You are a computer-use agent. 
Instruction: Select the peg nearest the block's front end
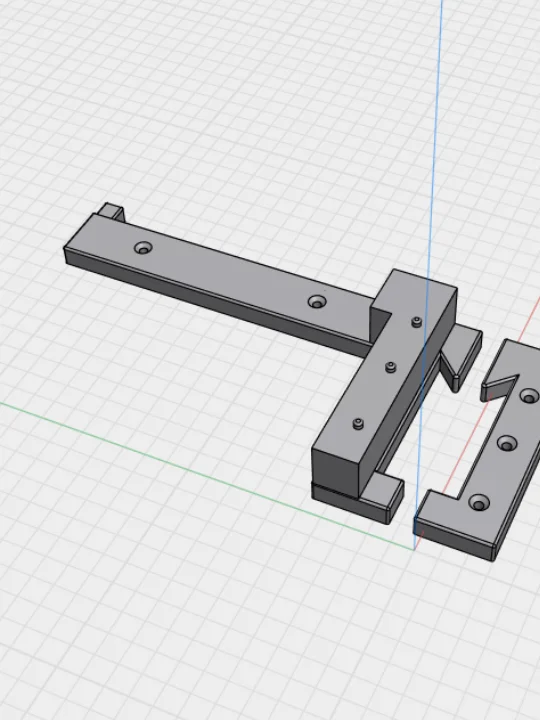point(358,424)
